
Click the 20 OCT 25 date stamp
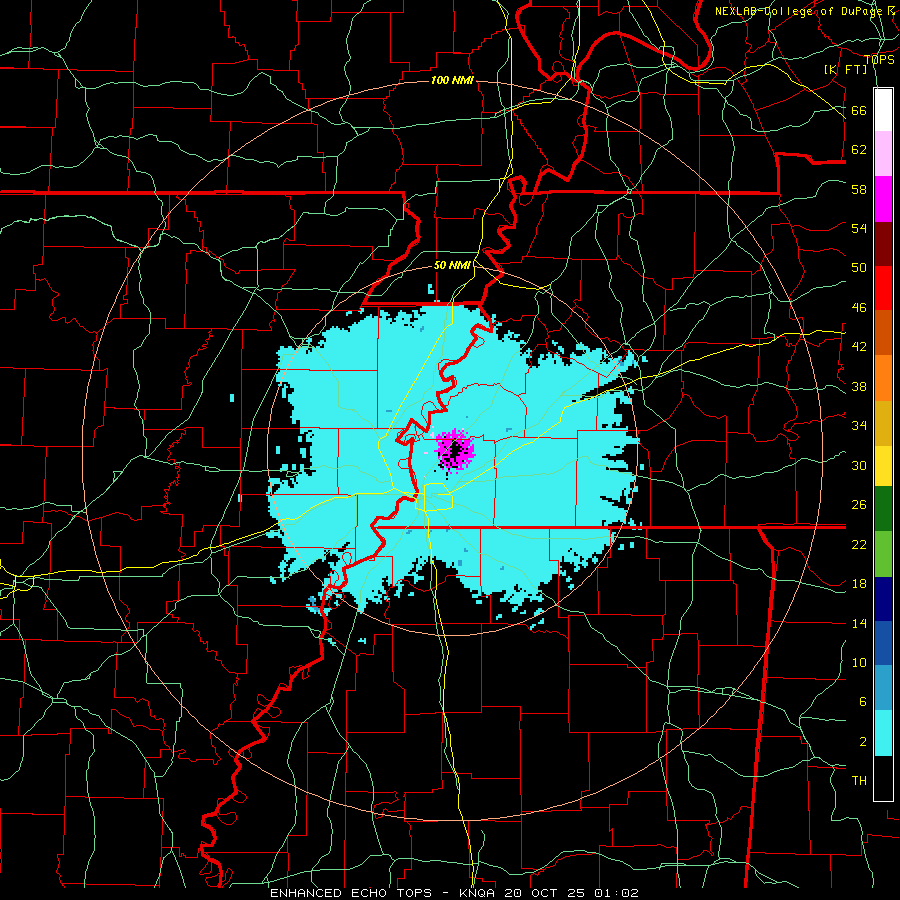tap(546, 893)
